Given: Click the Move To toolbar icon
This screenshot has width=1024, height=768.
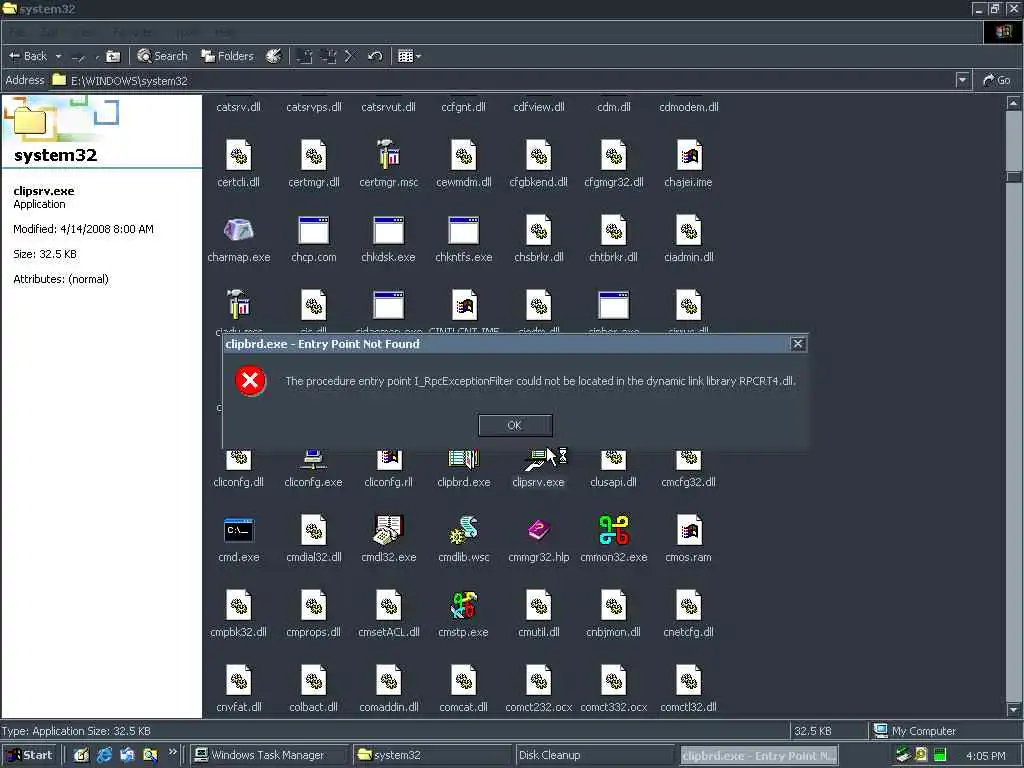Looking at the screenshot, I should [304, 56].
